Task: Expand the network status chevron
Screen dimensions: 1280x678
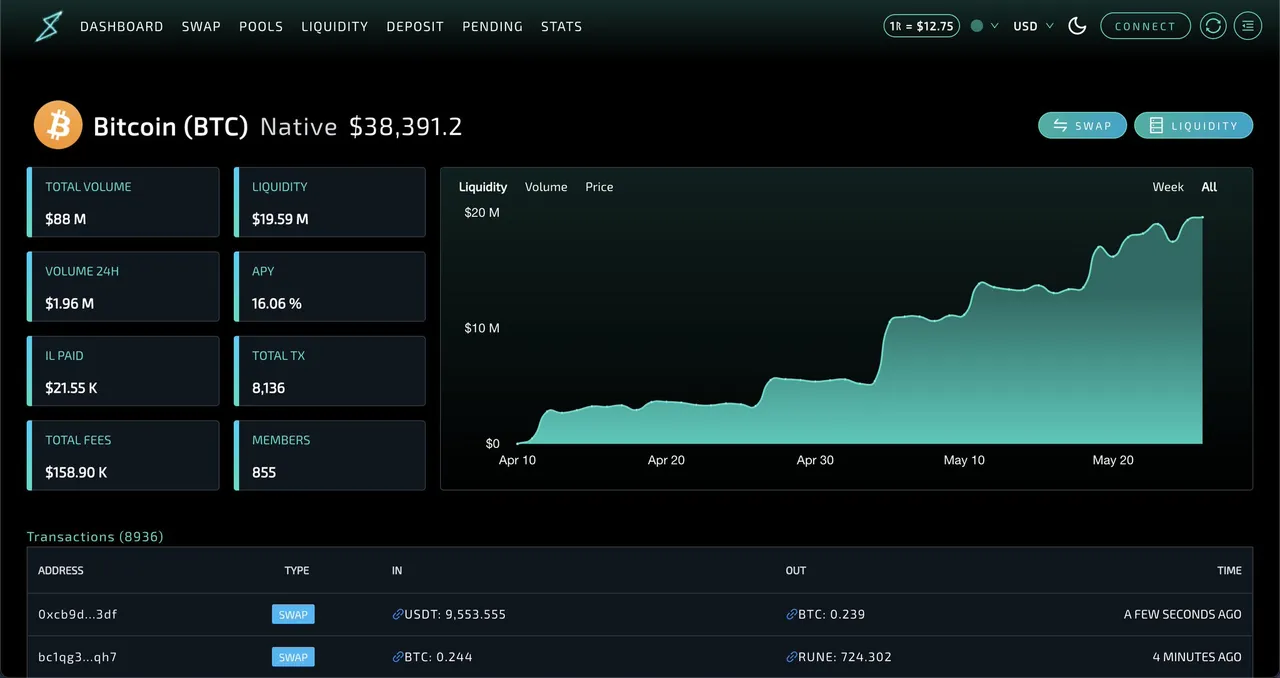Action: point(994,26)
